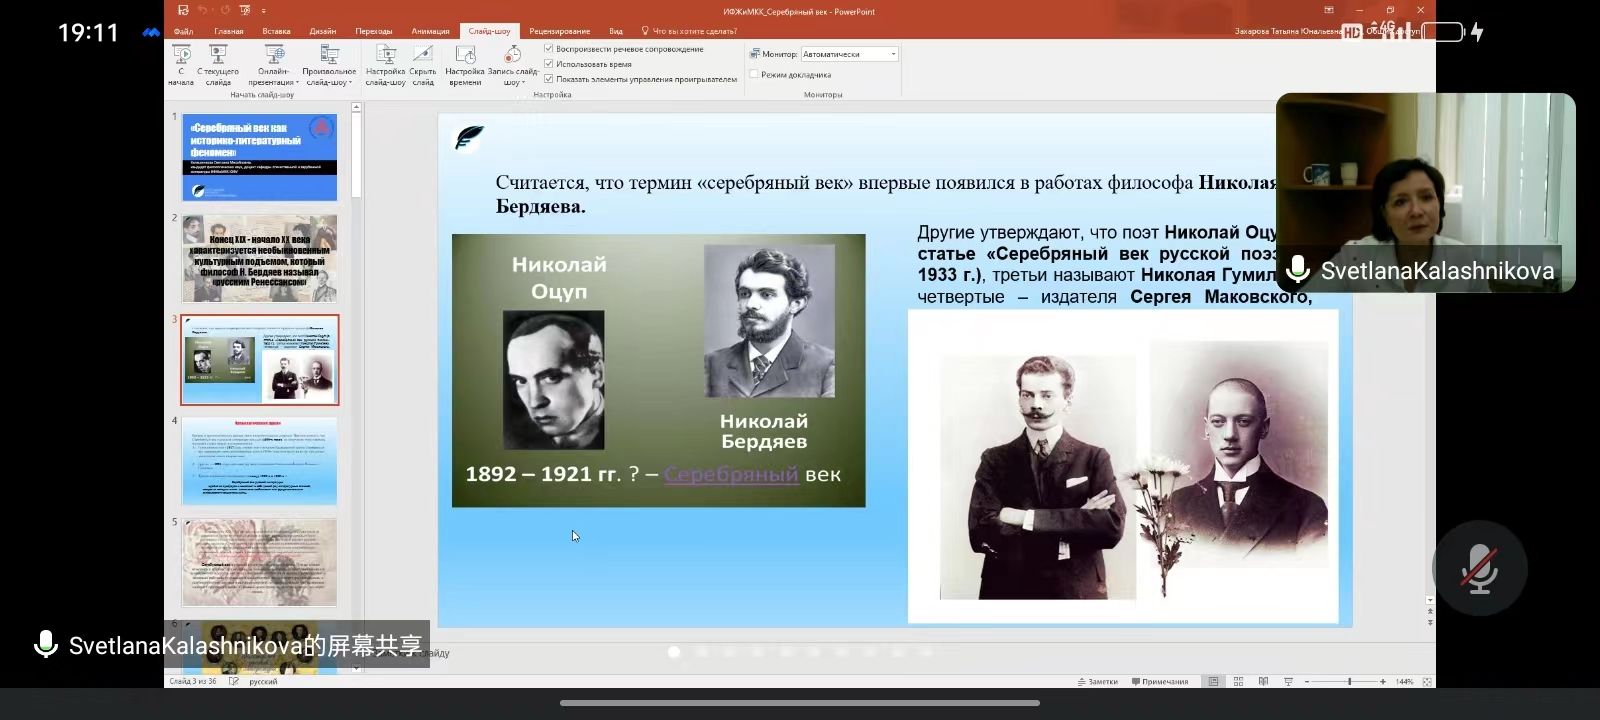Switch to reading view in status bar
1600x720 pixels.
tap(1263, 682)
